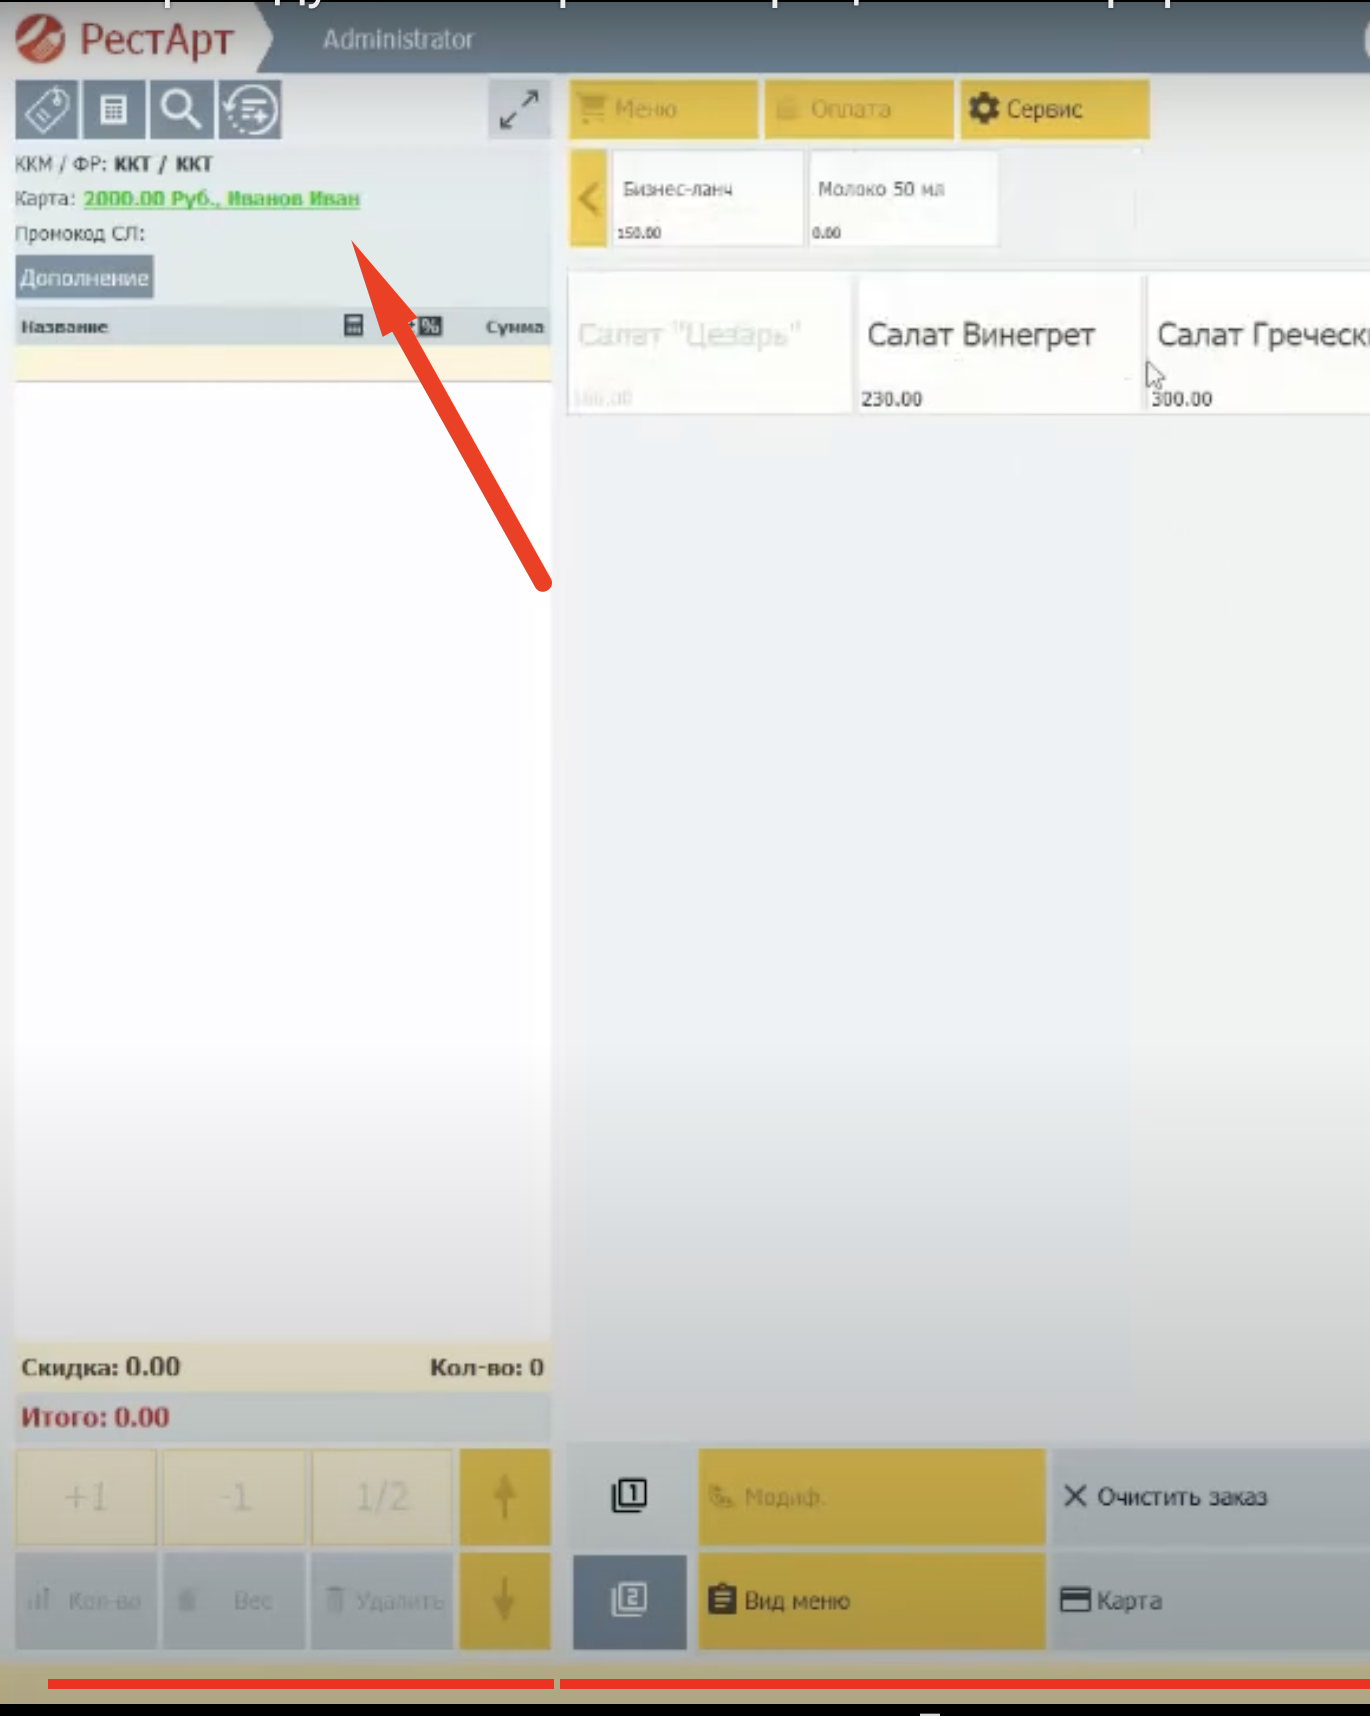Select the Бизнес-ланч category tile
This screenshot has width=1370, height=1716.
pos(707,198)
